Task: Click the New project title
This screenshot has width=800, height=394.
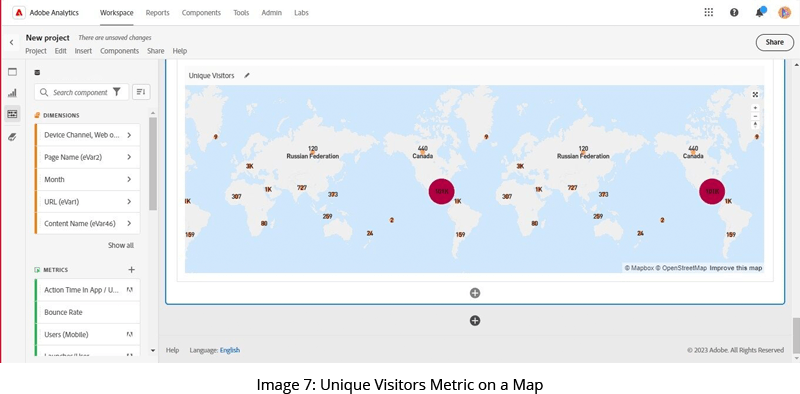Action: pyautogui.click(x=47, y=38)
